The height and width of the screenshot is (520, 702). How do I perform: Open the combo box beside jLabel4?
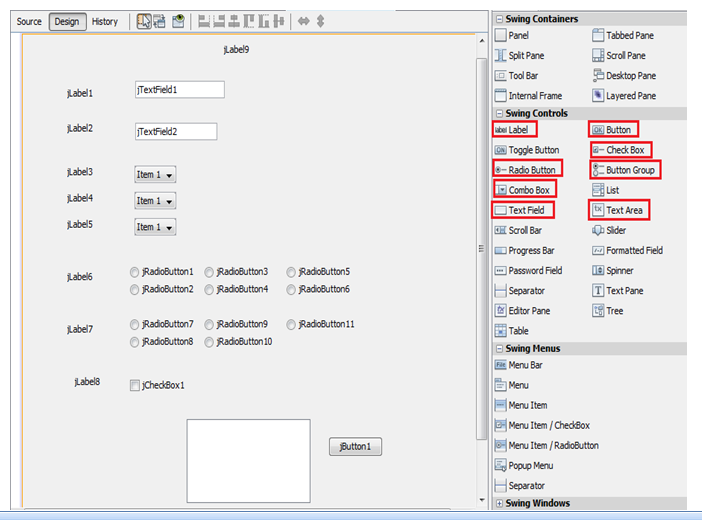pos(155,201)
